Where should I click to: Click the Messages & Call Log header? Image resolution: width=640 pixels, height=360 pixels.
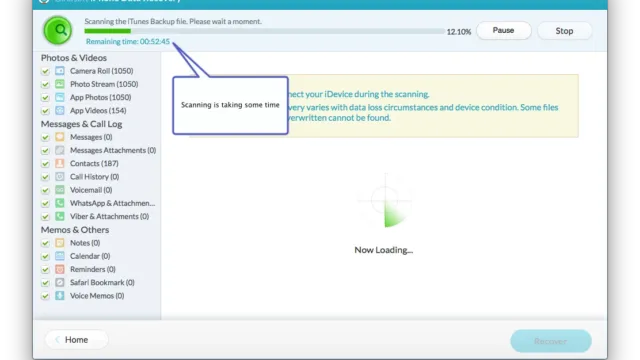82,124
